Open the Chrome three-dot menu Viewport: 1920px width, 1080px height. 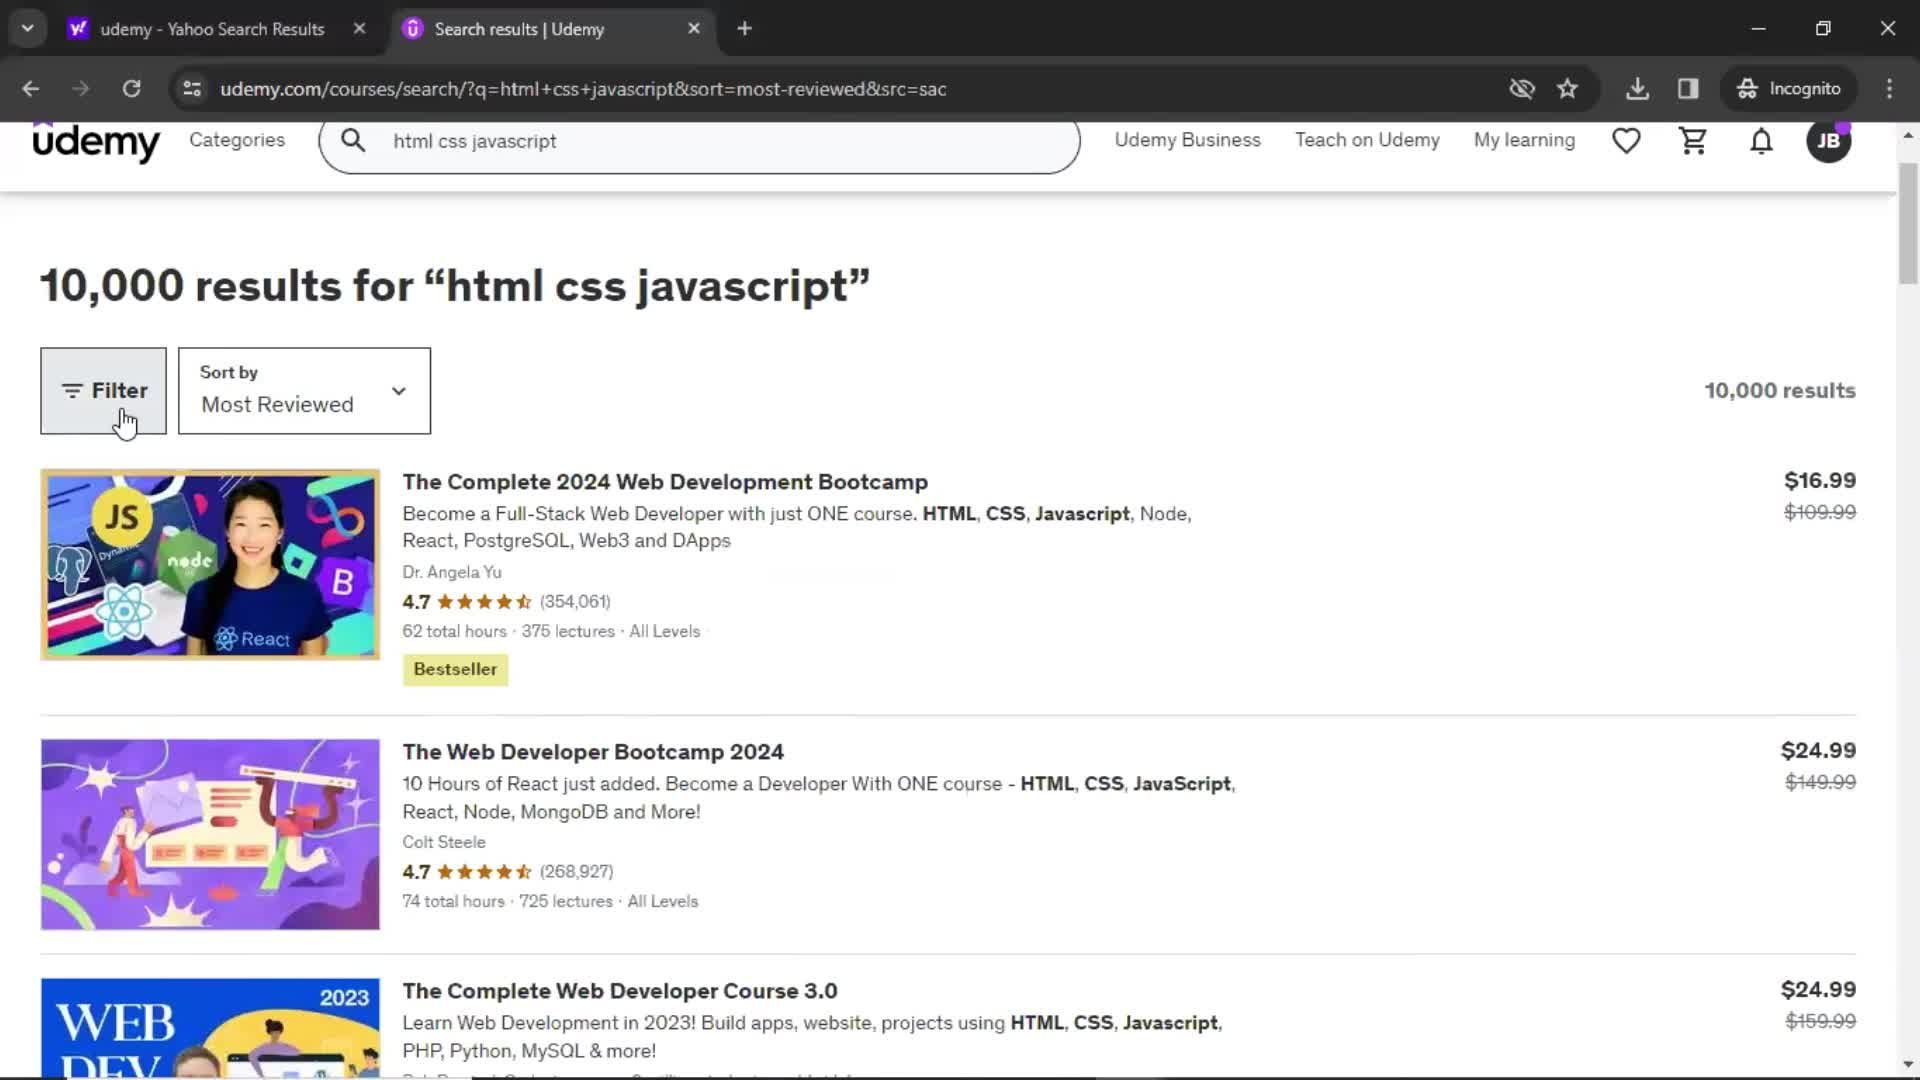pyautogui.click(x=1889, y=89)
